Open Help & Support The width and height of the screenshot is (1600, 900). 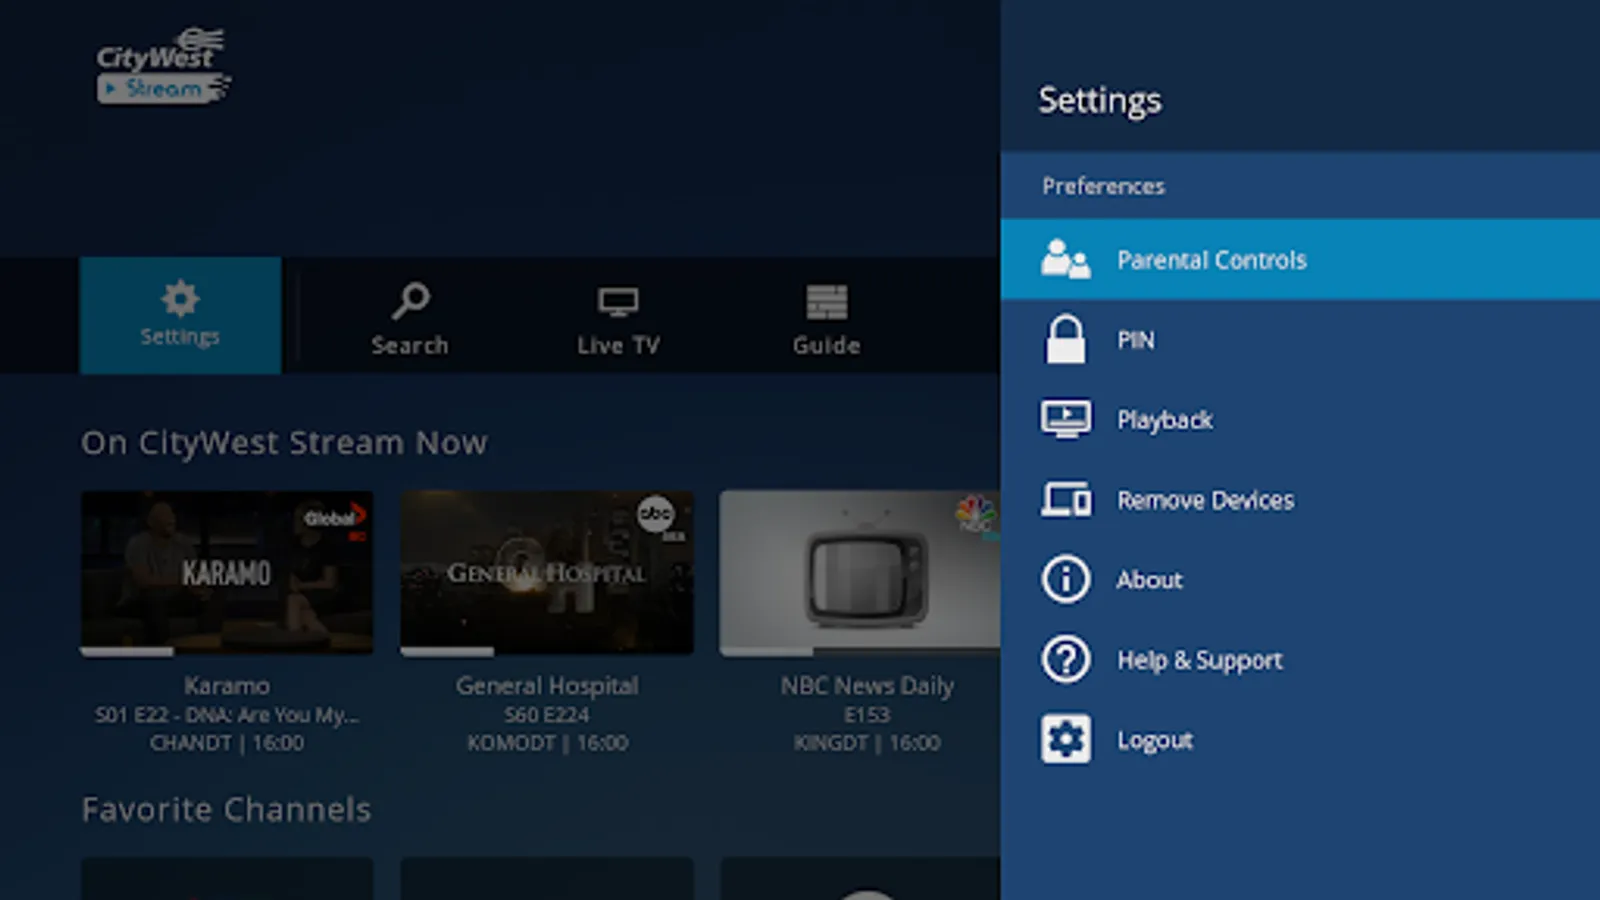click(1300, 659)
